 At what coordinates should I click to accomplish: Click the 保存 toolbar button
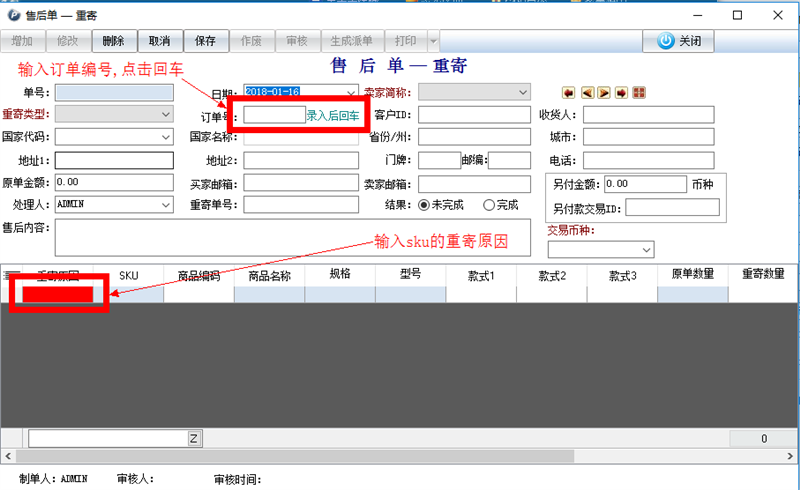coord(205,41)
